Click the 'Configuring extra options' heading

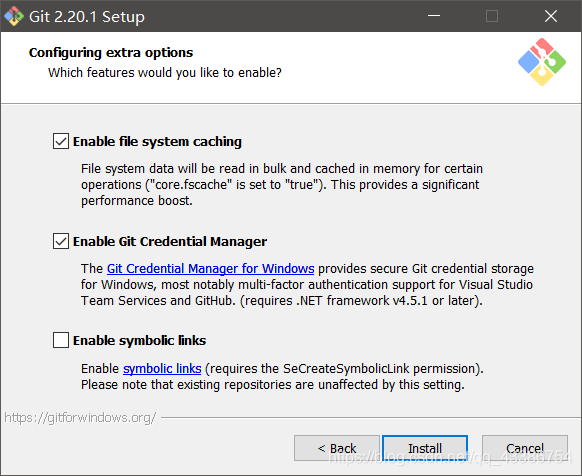pyautogui.click(x=111, y=53)
